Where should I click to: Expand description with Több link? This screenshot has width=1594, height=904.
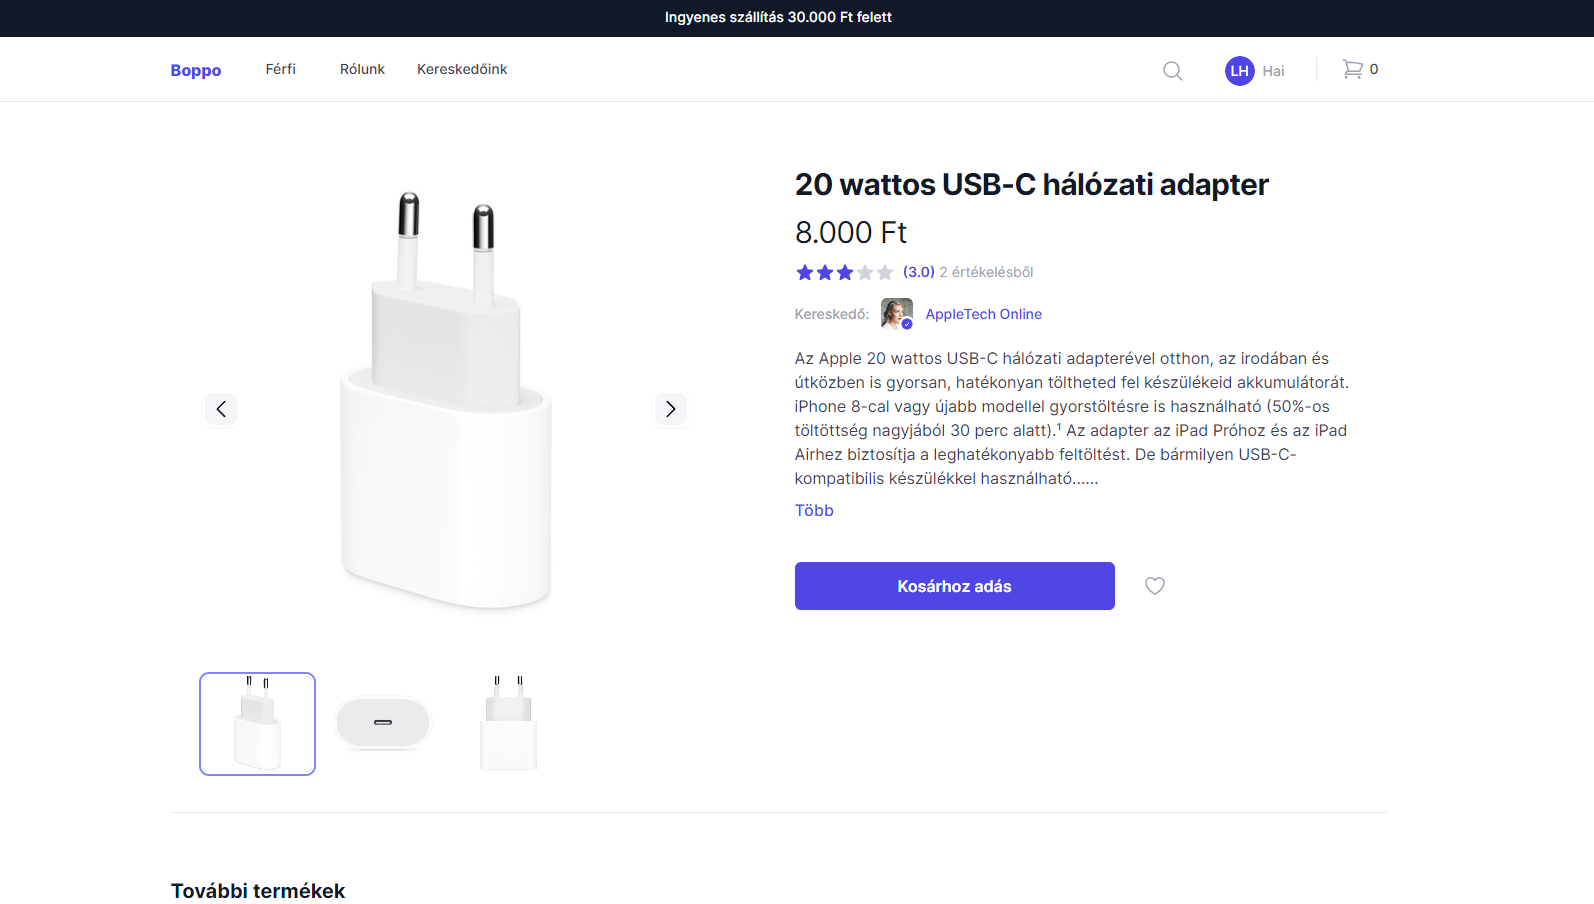(x=814, y=510)
